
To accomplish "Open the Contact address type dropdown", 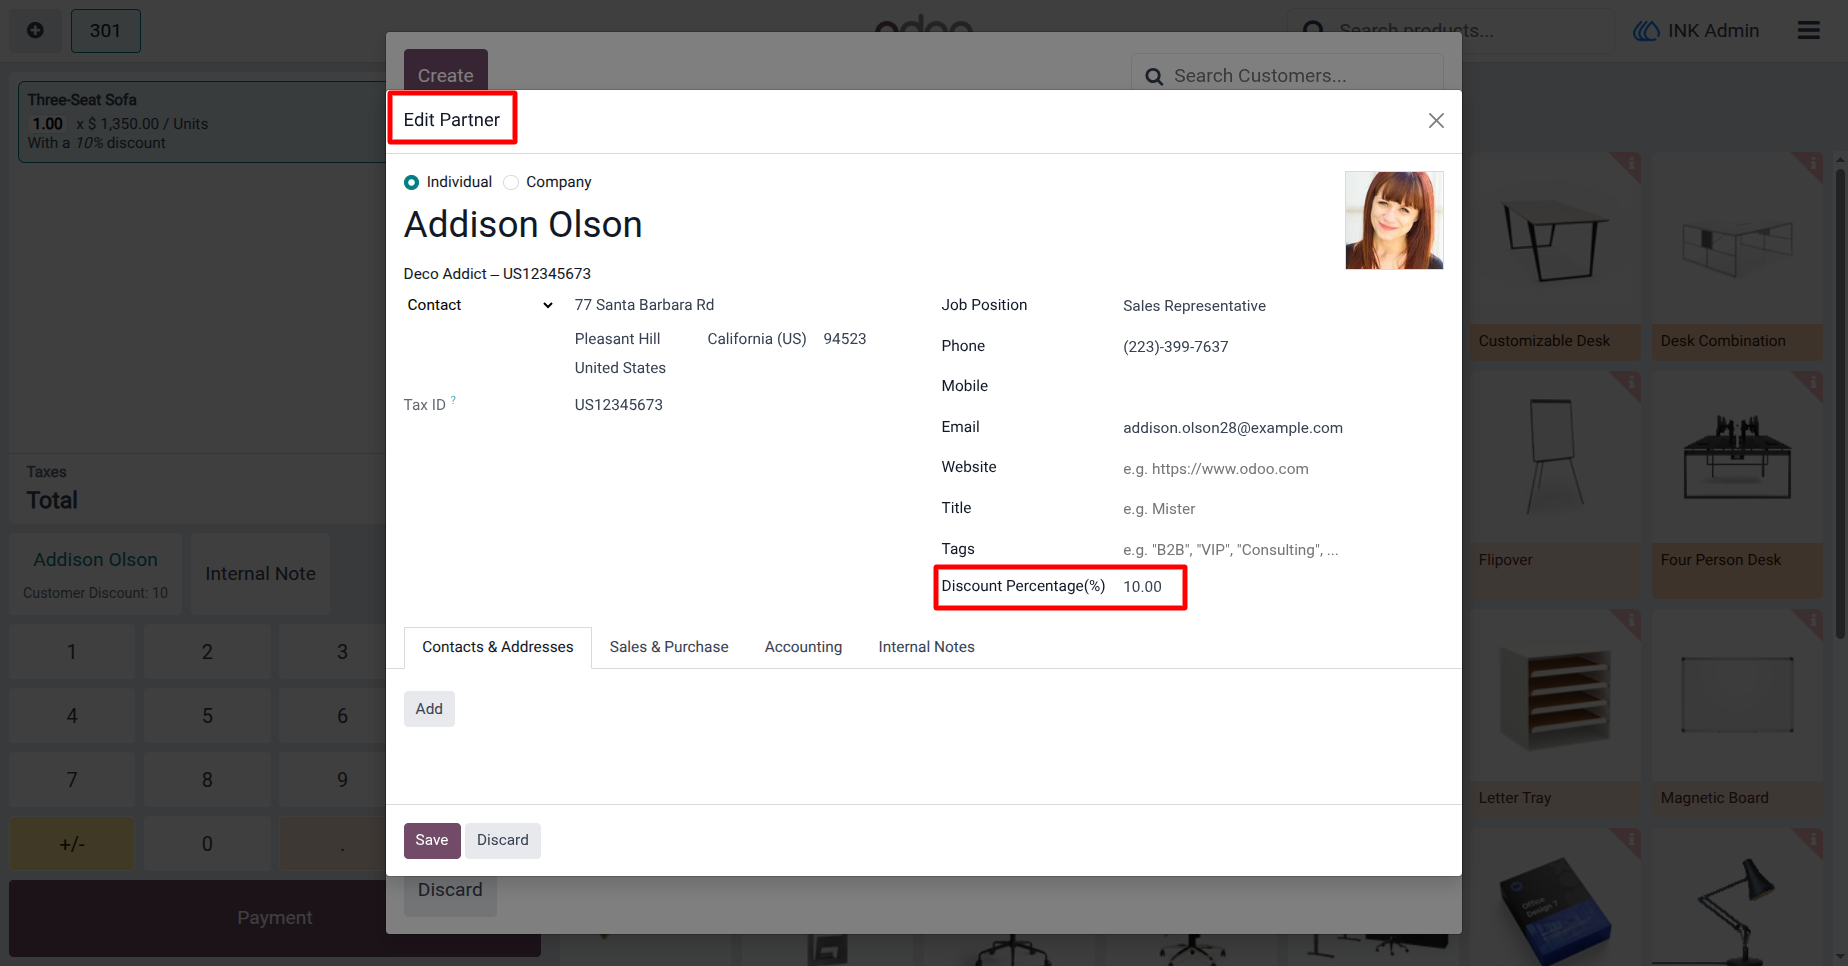I will (480, 305).
